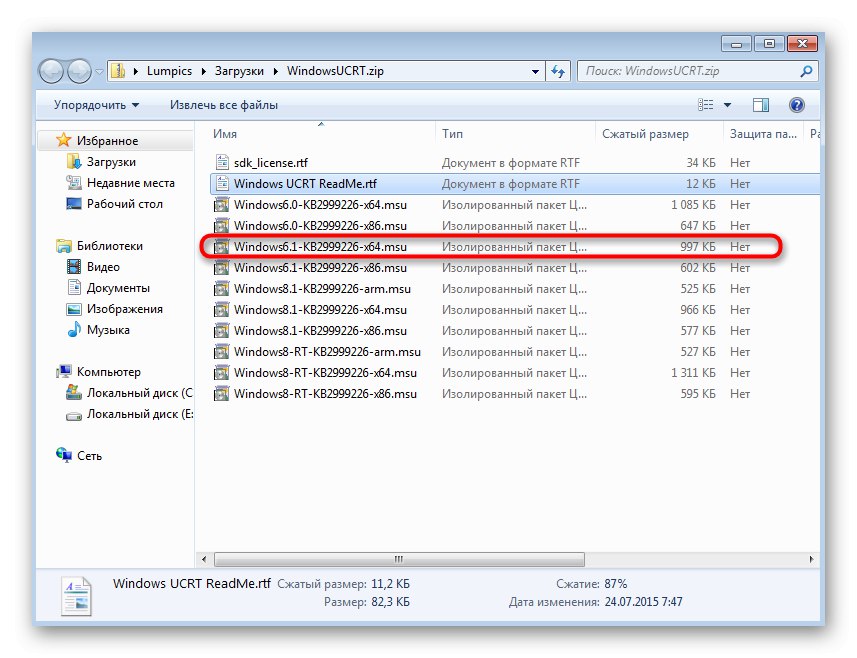The image size is (857, 658).
Task: Open the recent pages dropdown arrow
Action: (x=99, y=72)
